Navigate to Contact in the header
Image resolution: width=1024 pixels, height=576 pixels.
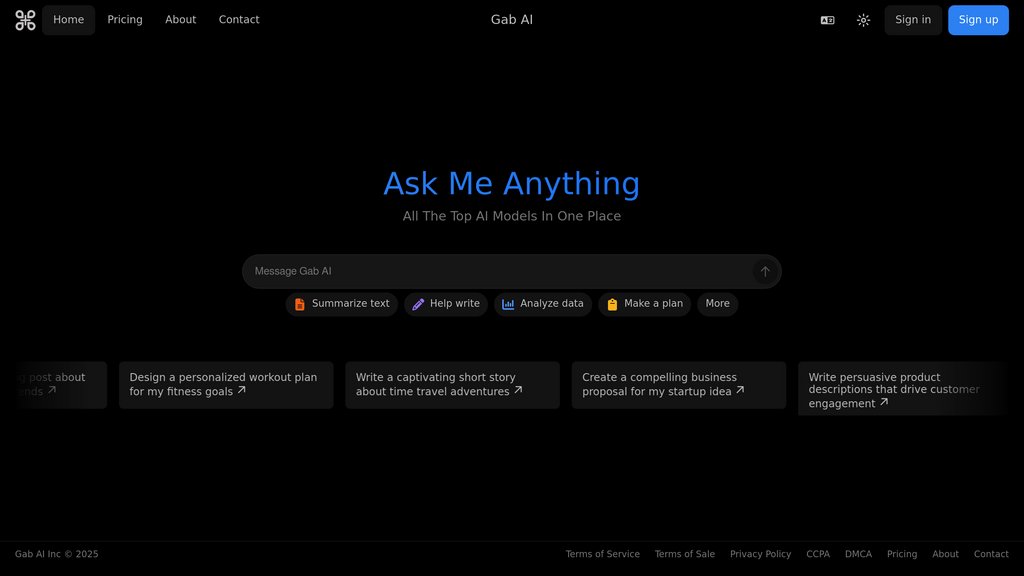click(x=239, y=20)
